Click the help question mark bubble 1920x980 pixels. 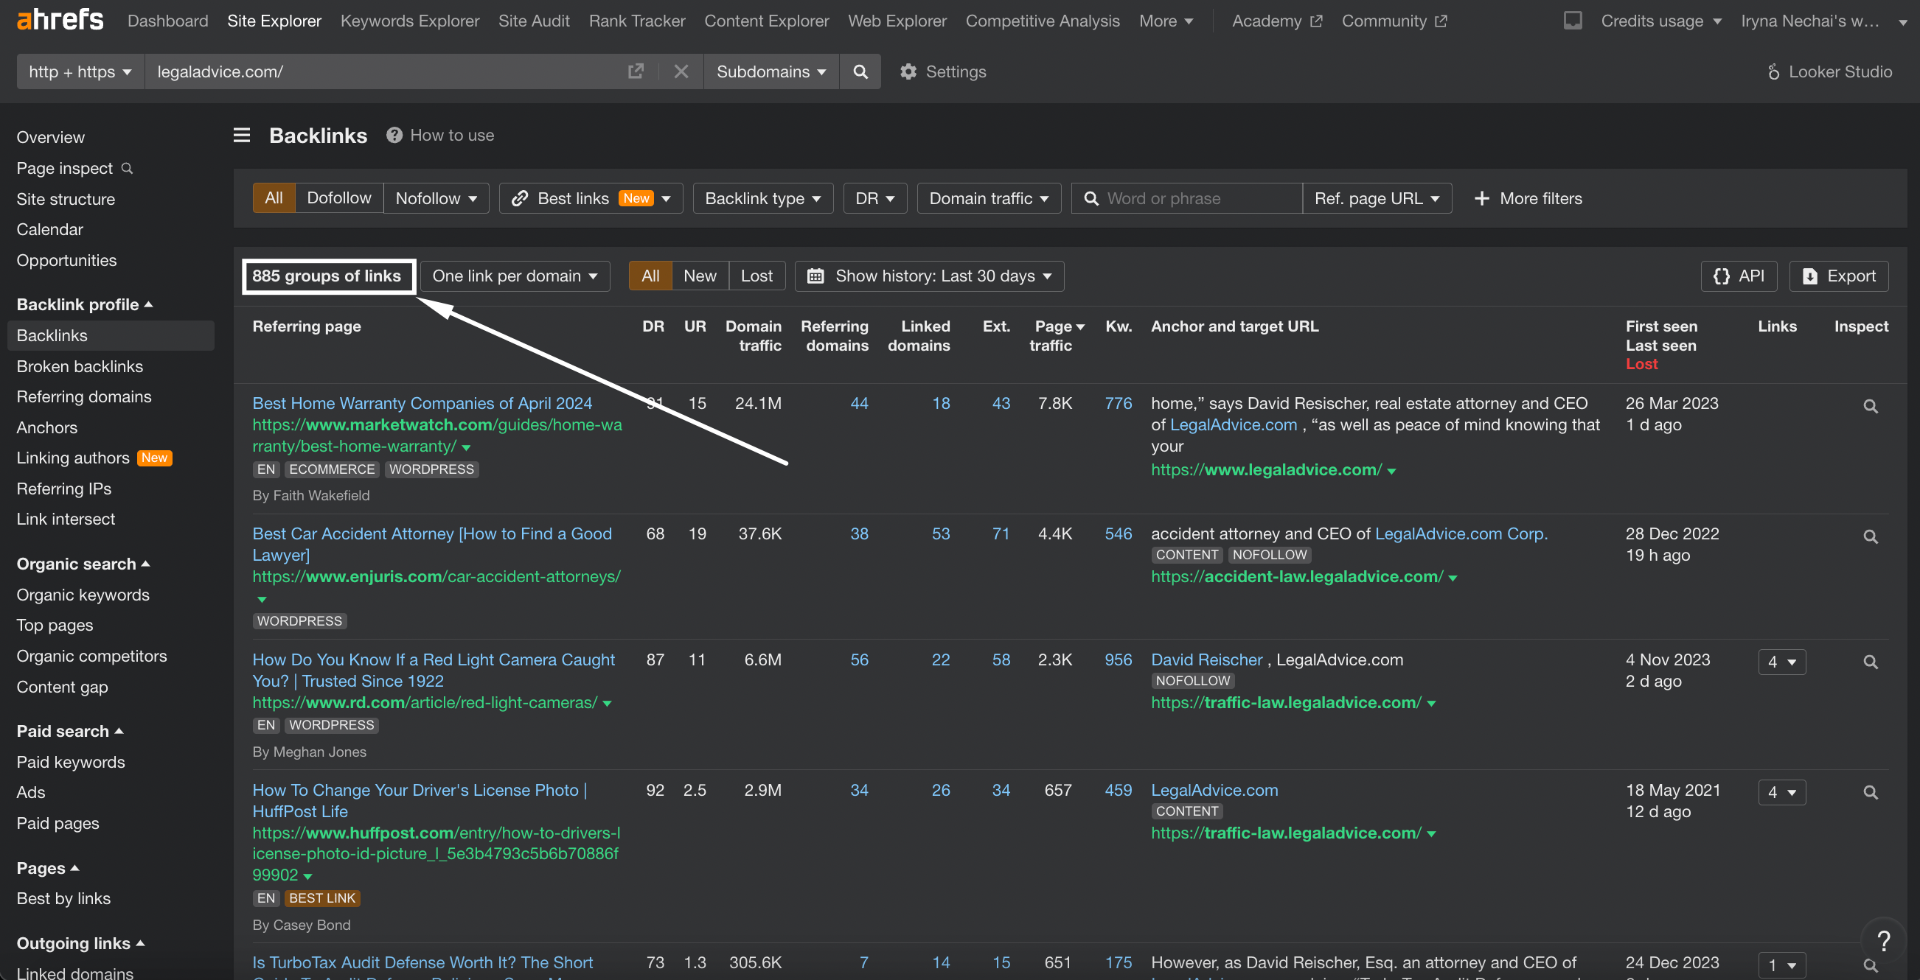(x=1883, y=940)
